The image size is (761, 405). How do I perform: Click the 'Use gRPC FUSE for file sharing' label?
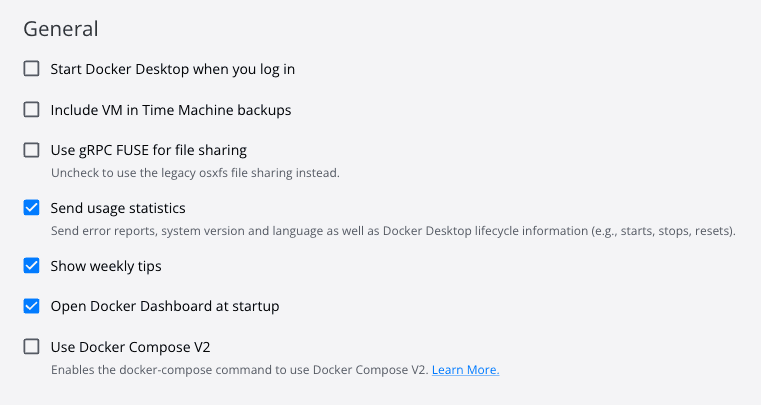[x=148, y=151]
